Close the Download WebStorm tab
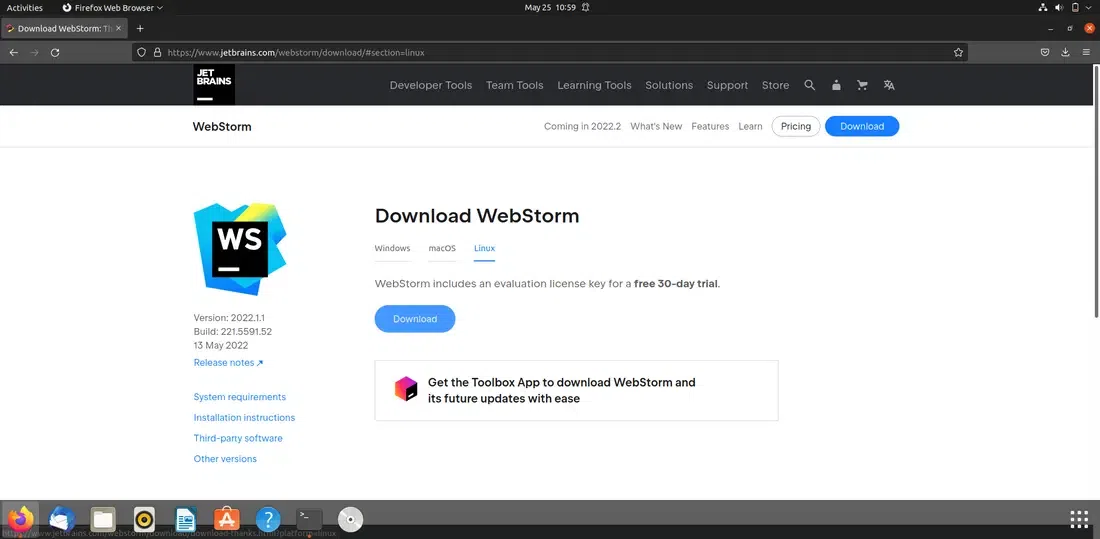The image size is (1100, 539). point(119,29)
